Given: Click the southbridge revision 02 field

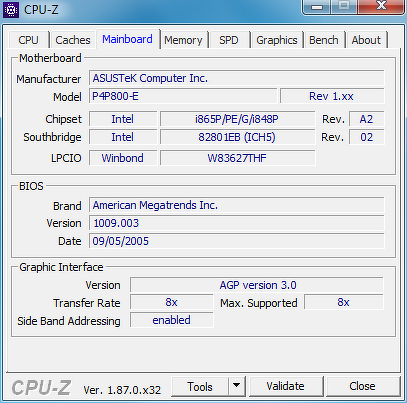Looking at the screenshot, I should pos(366,137).
